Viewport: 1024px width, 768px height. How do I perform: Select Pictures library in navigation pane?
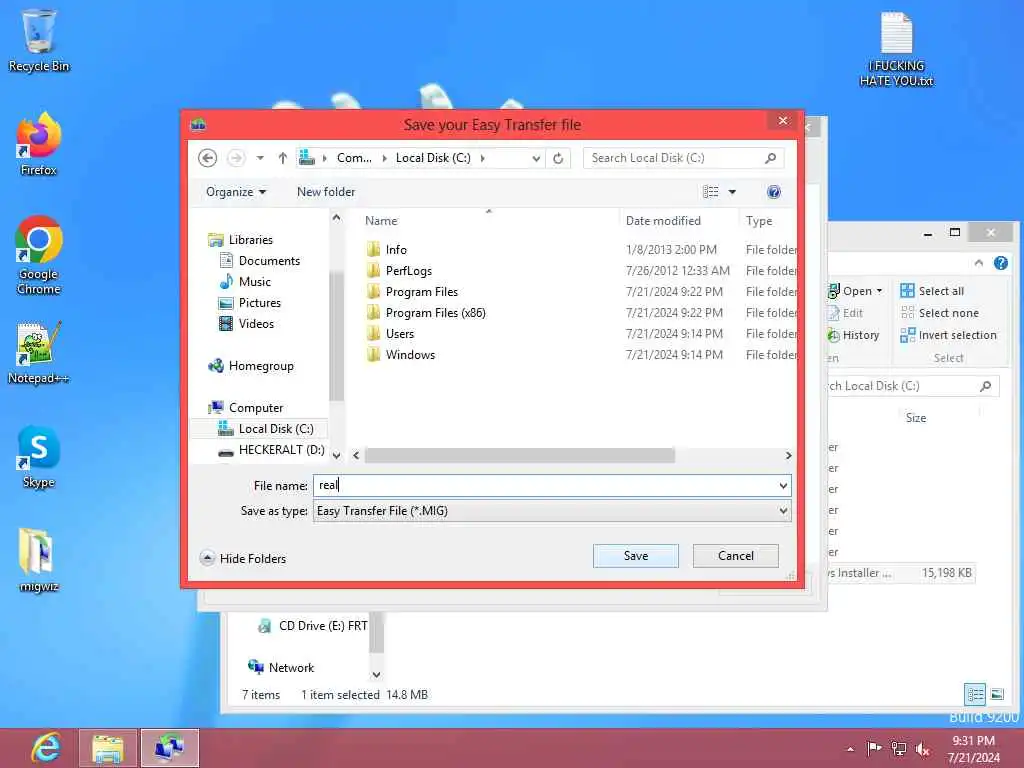(x=249, y=302)
